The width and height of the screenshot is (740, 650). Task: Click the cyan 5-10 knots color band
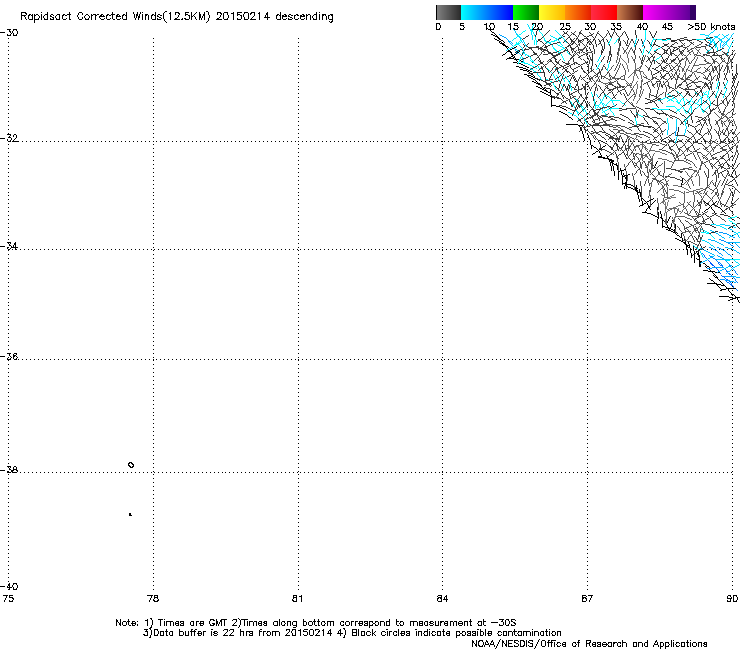pyautogui.click(x=474, y=12)
